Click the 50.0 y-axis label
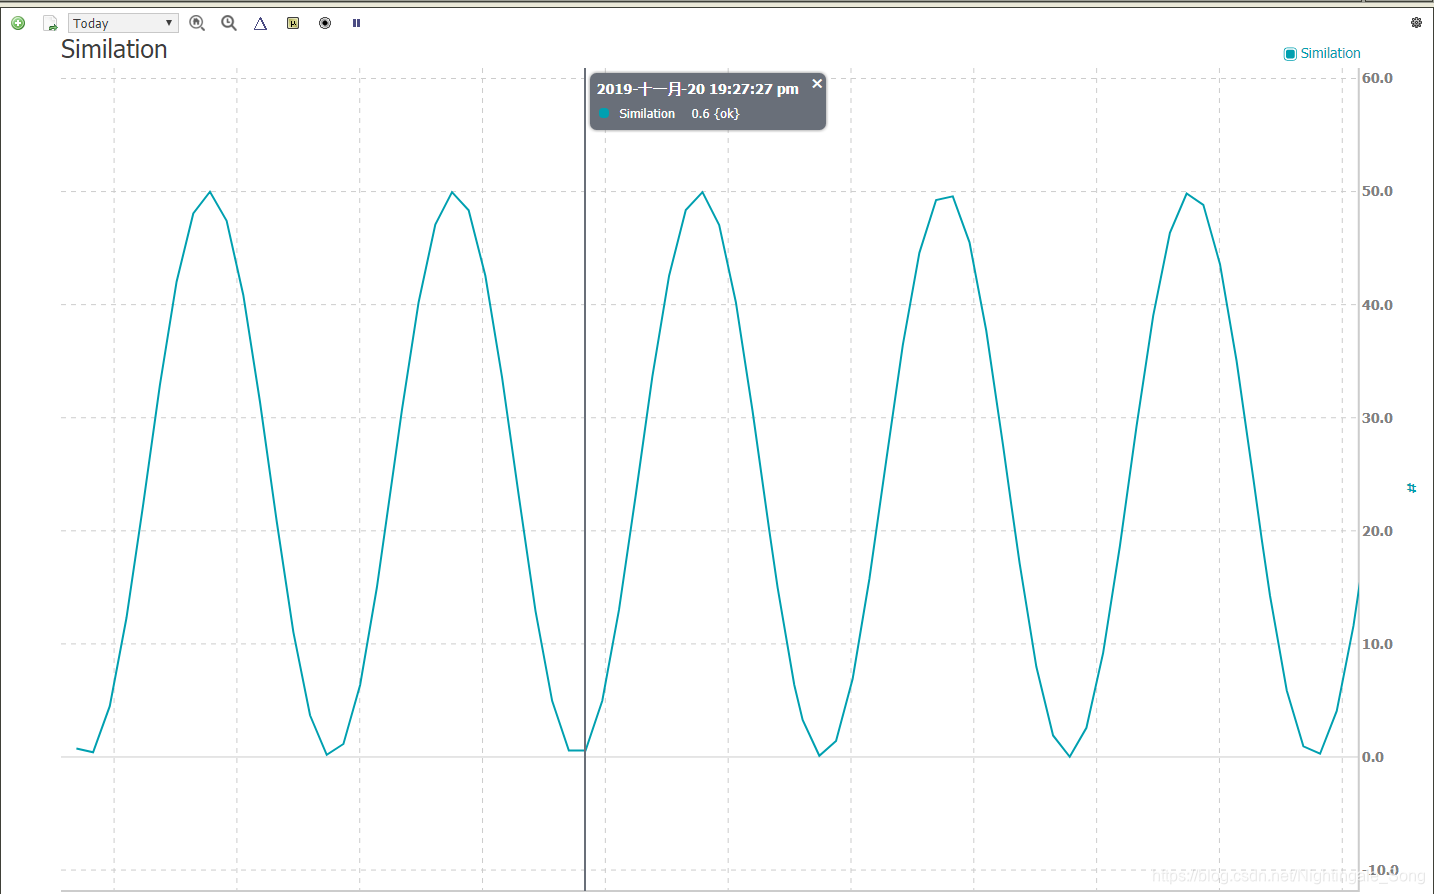The width and height of the screenshot is (1434, 894). [x=1377, y=191]
